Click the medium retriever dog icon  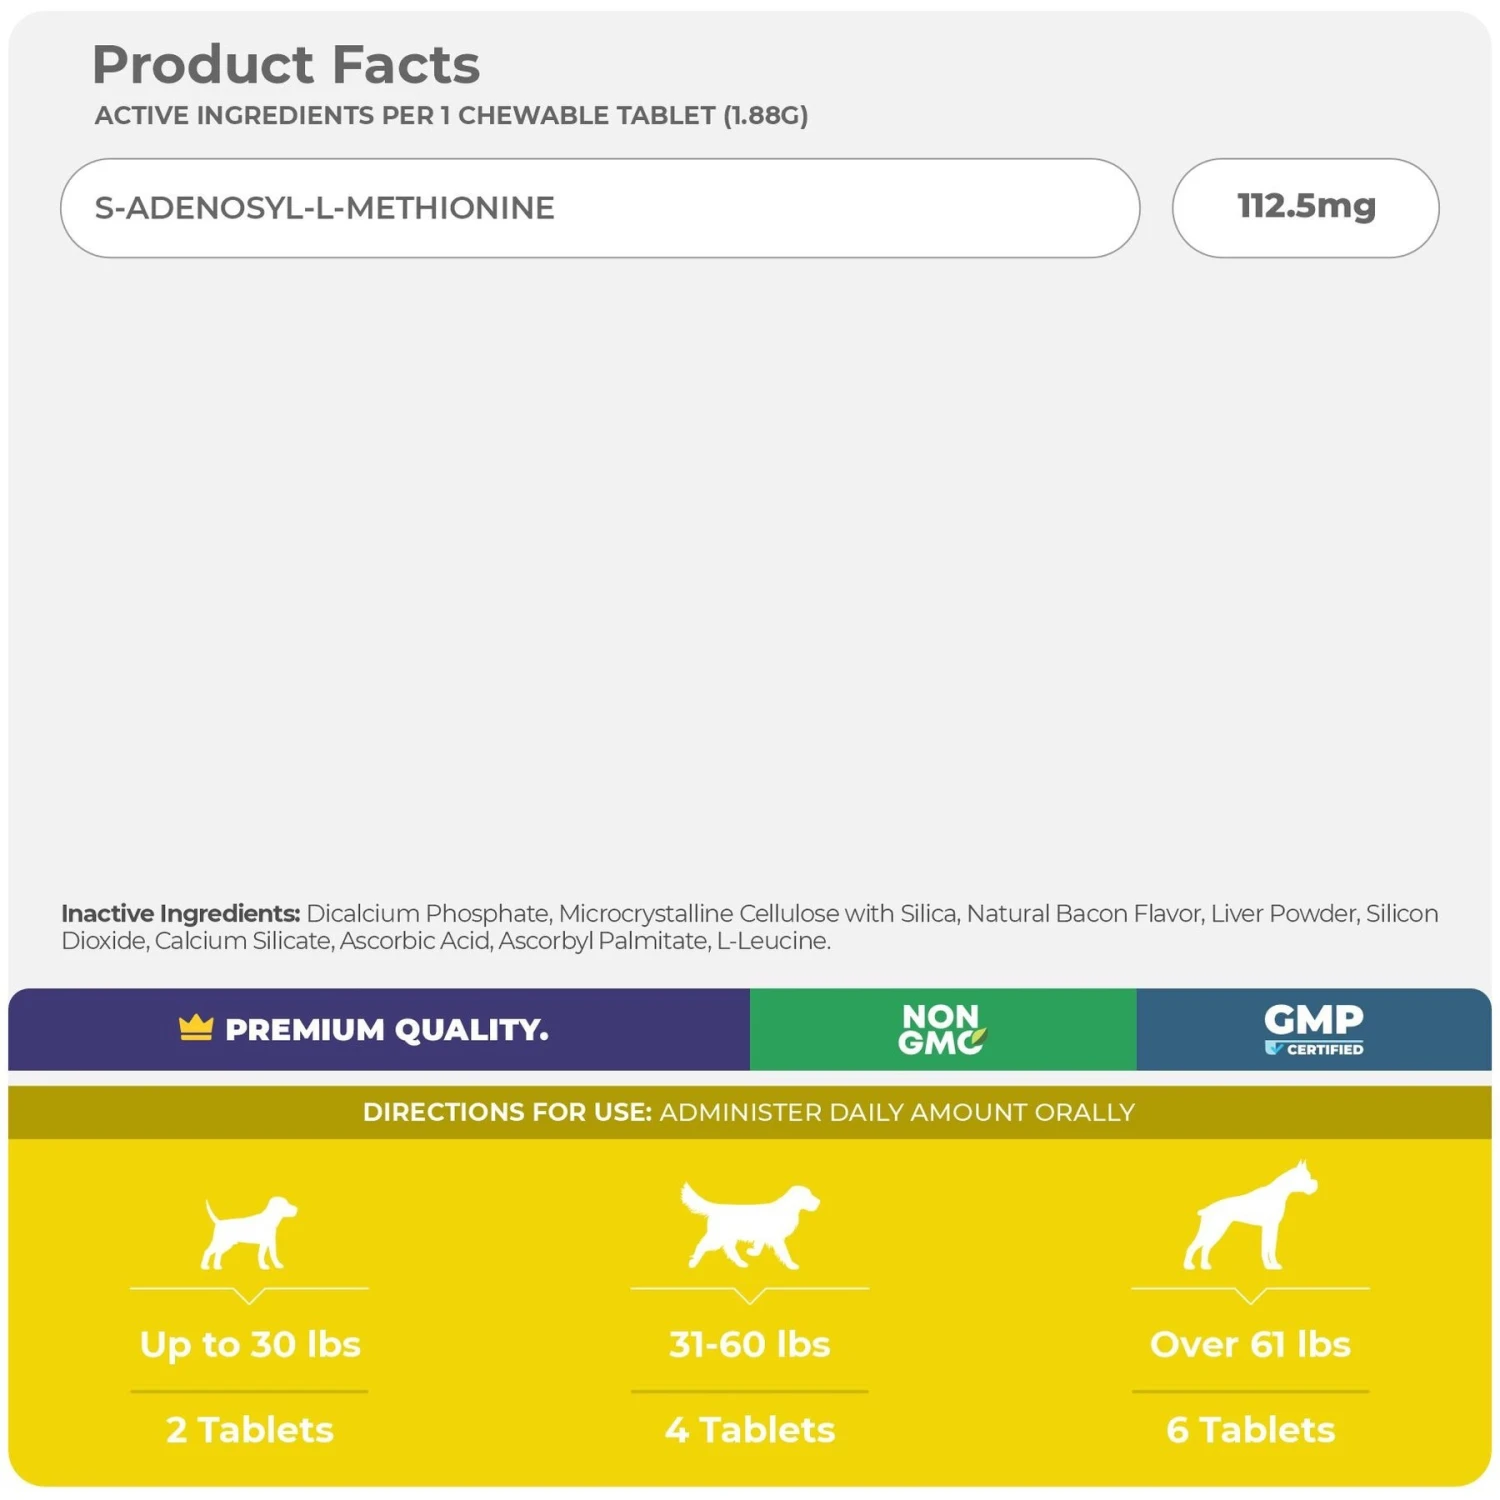[748, 1225]
